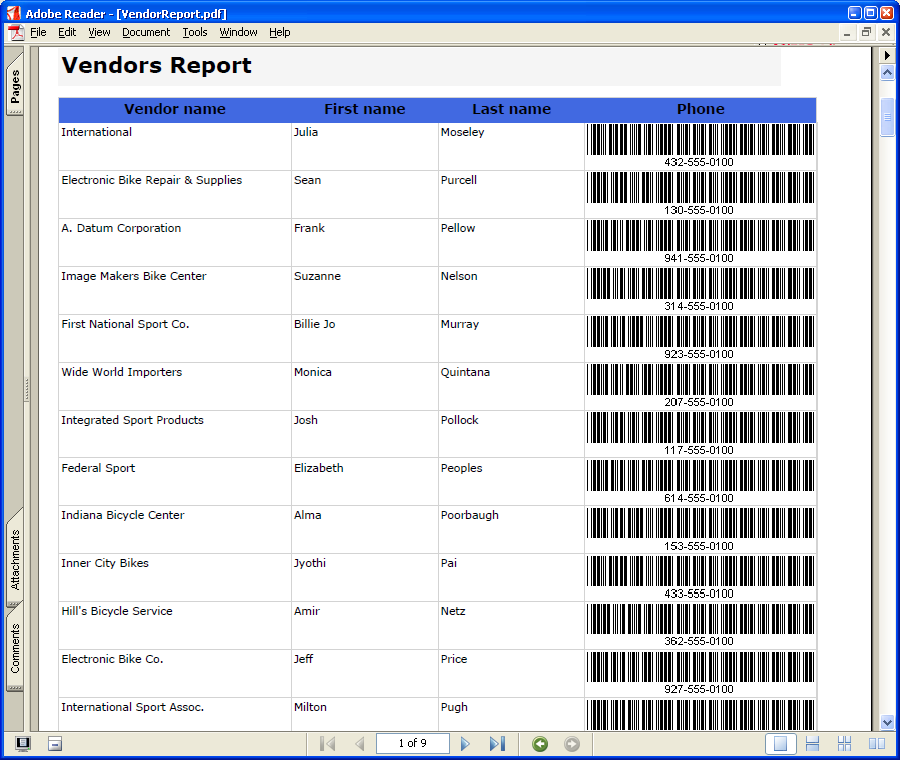The height and width of the screenshot is (760, 900).
Task: Open the Adobe PDF document icon menu
Action: pos(16,33)
